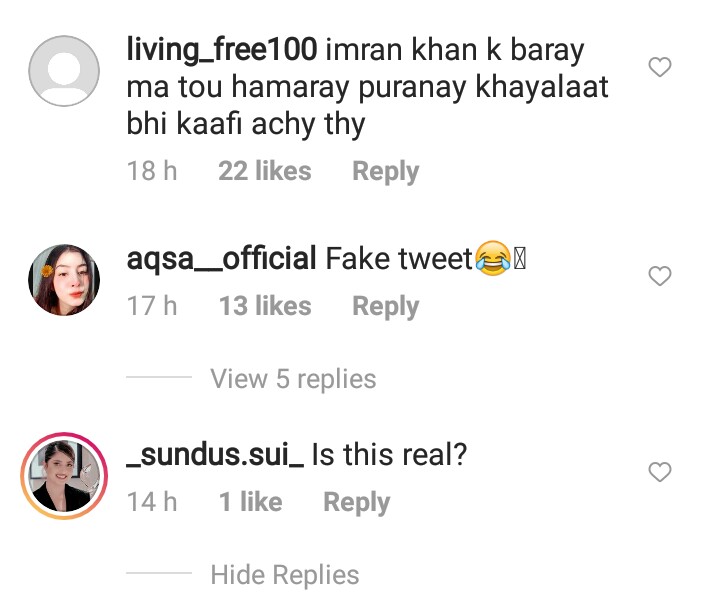Reply to _sundus.sui_'s comment
This screenshot has width=713, height=605.
click(x=356, y=502)
